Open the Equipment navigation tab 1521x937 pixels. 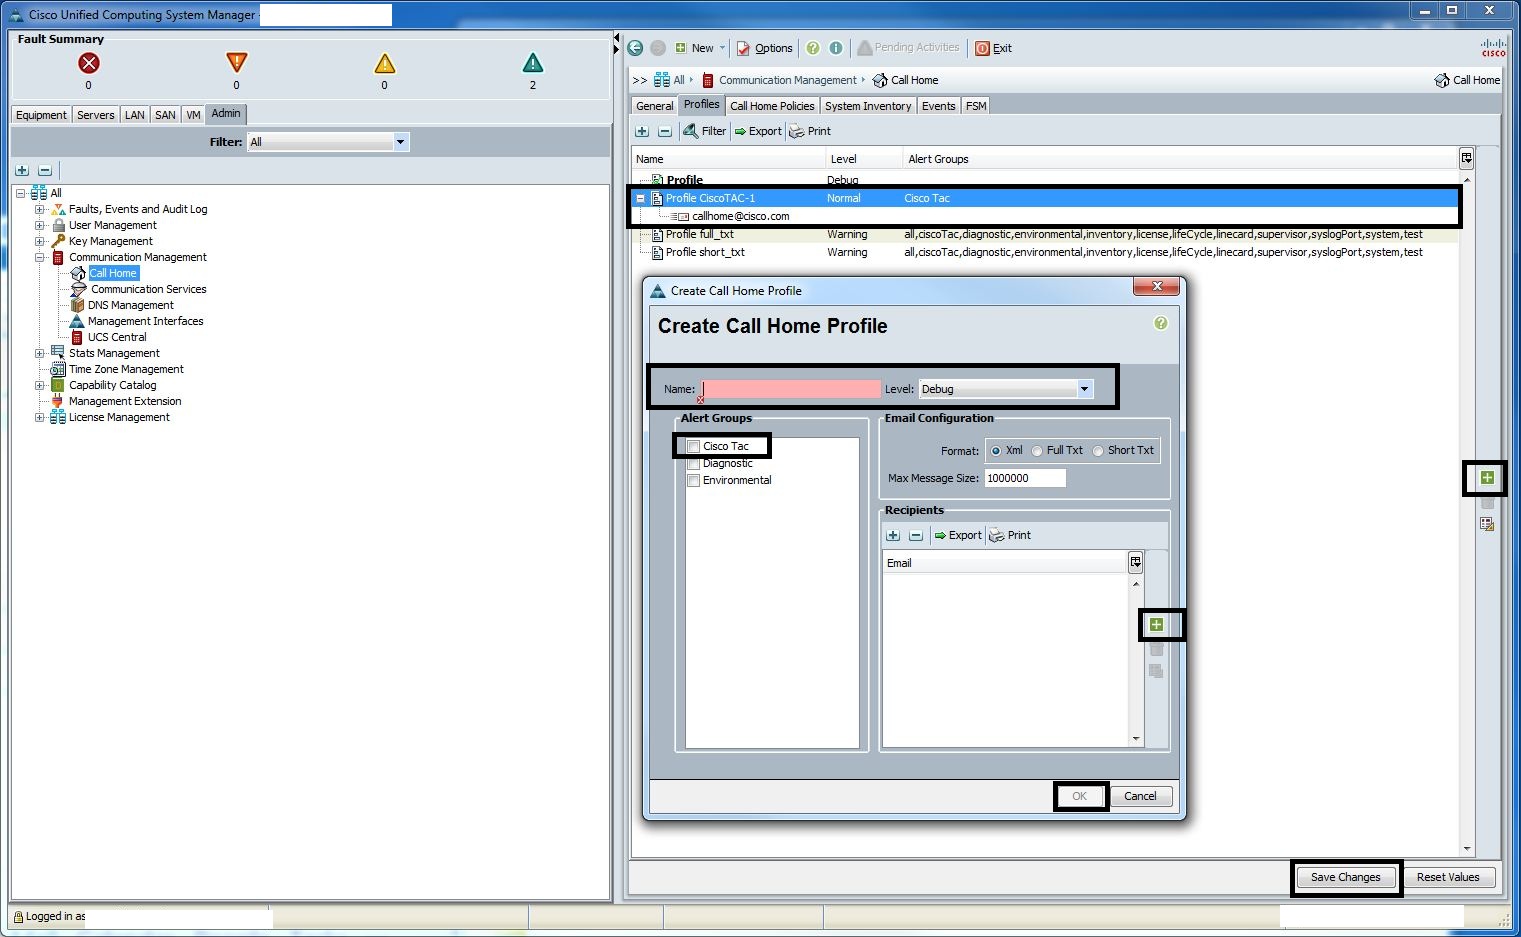41,115
